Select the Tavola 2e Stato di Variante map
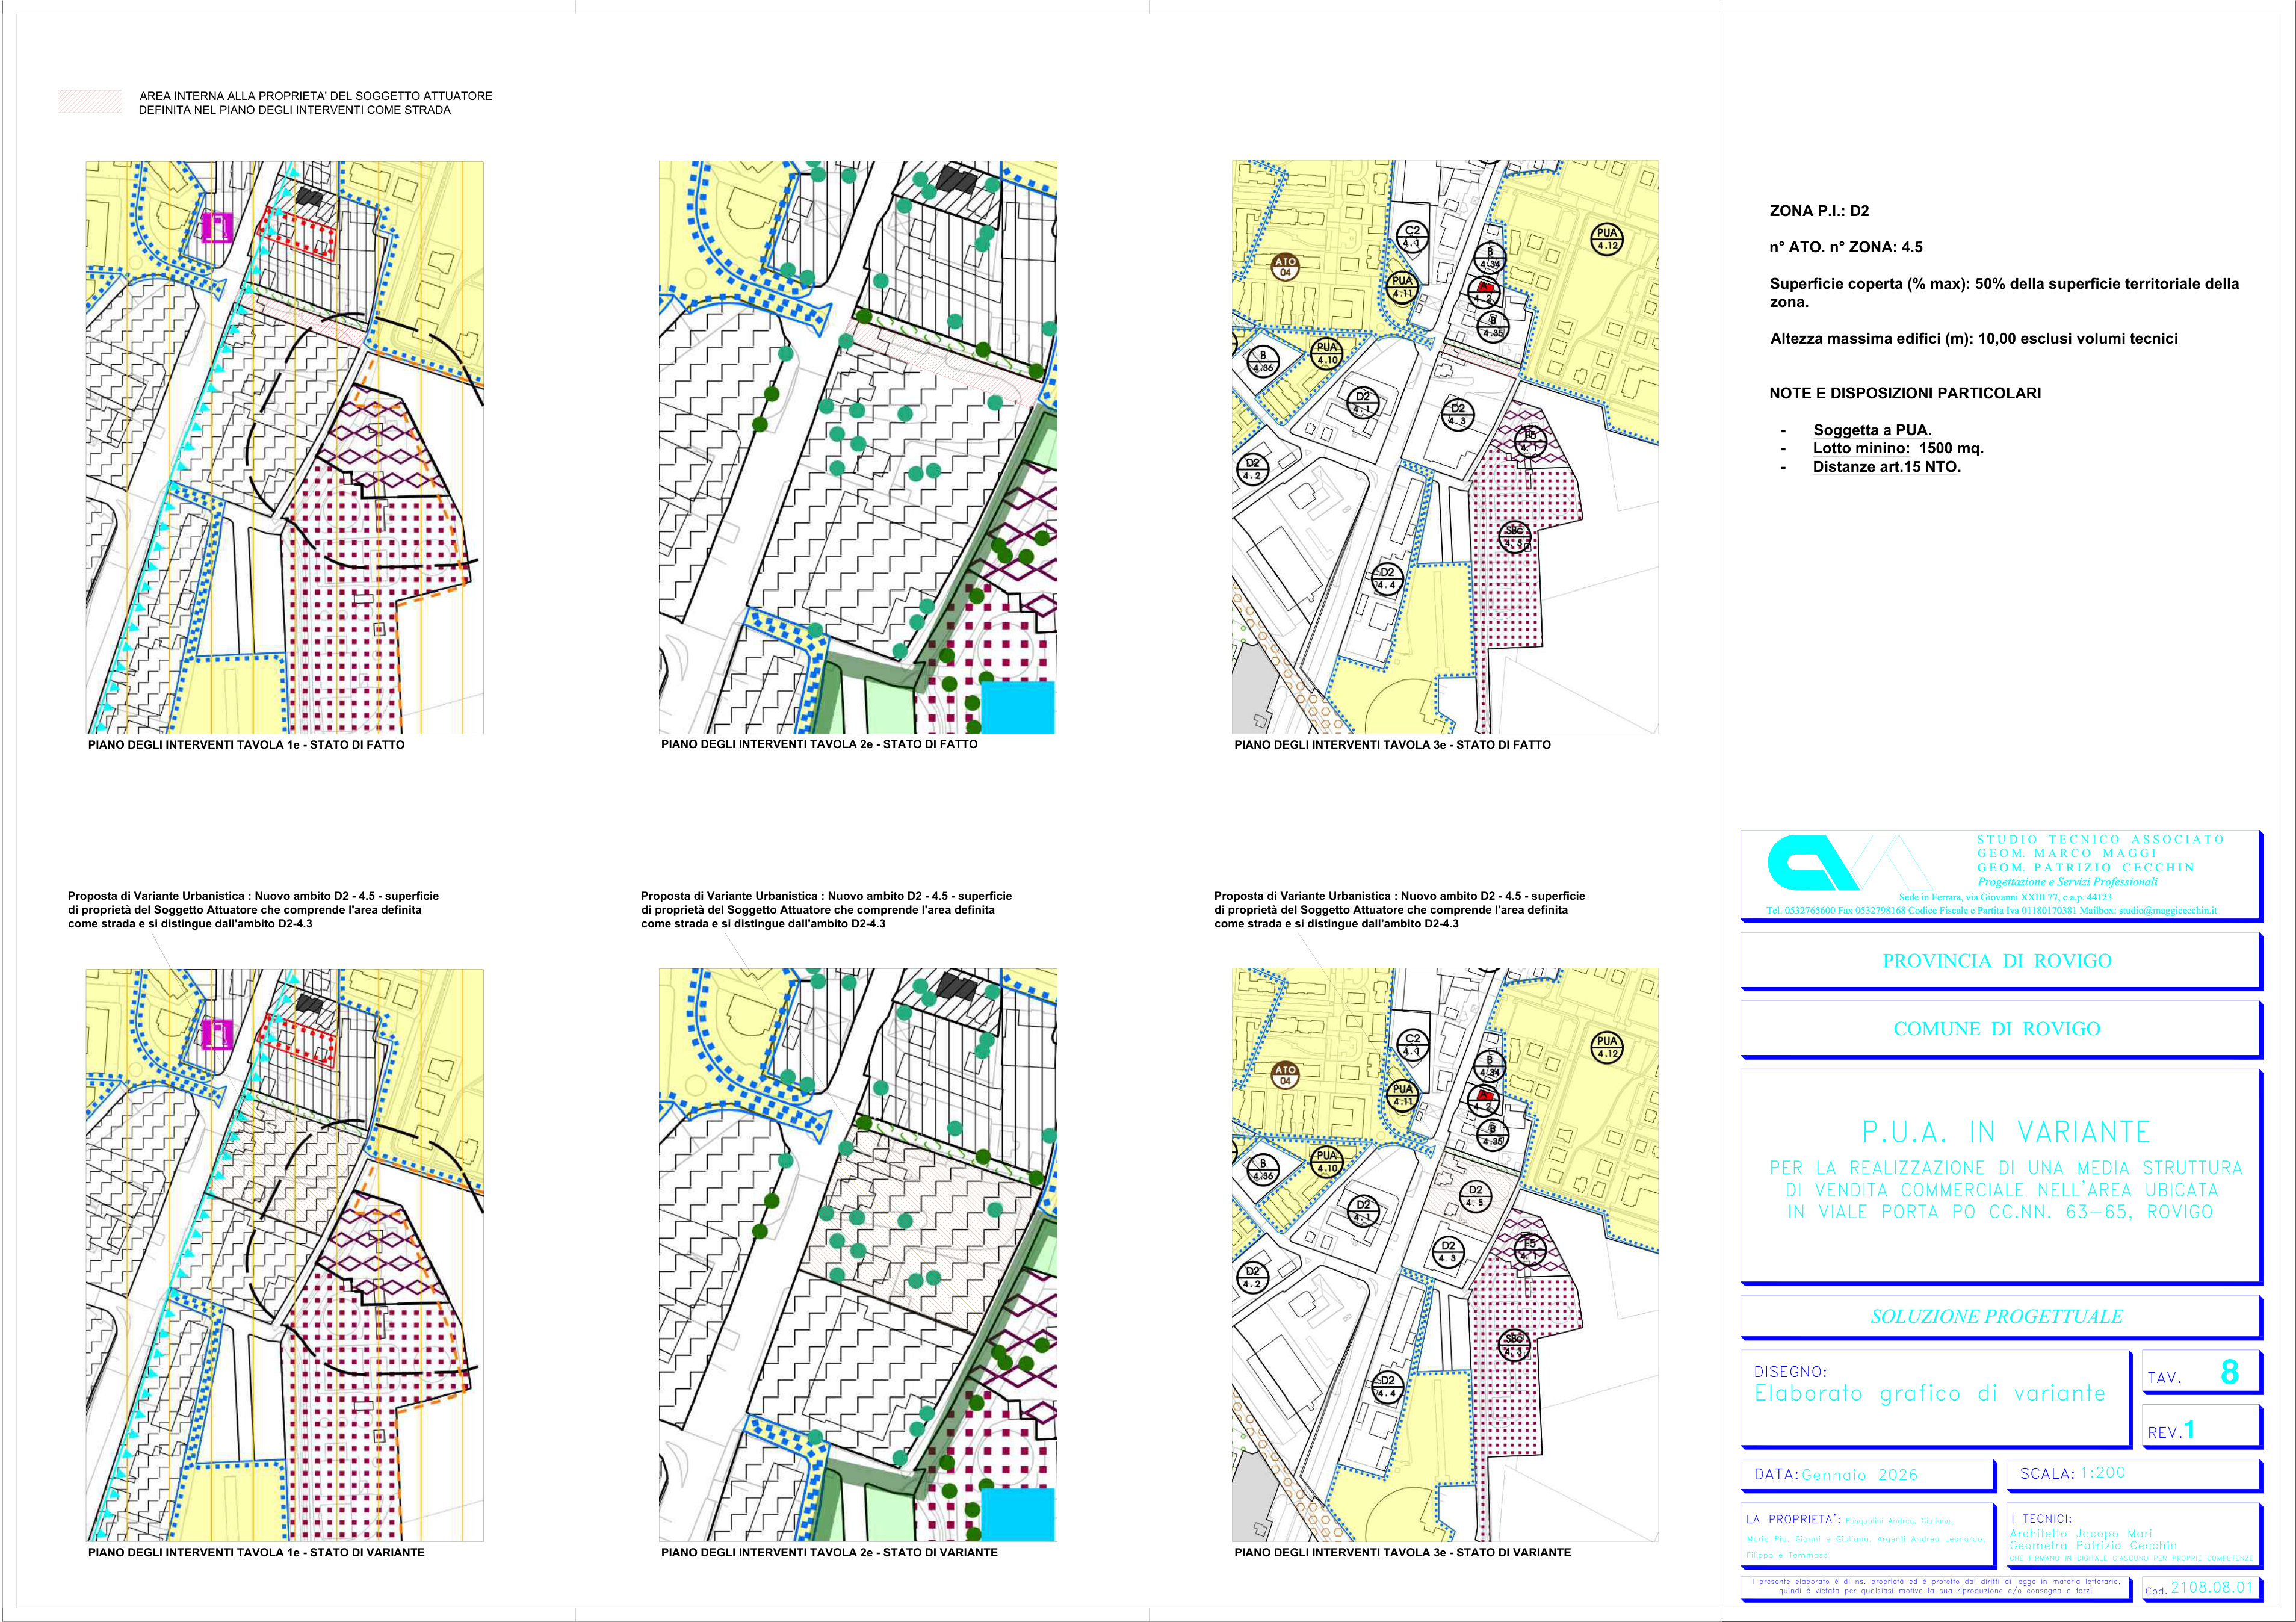 point(858,1255)
